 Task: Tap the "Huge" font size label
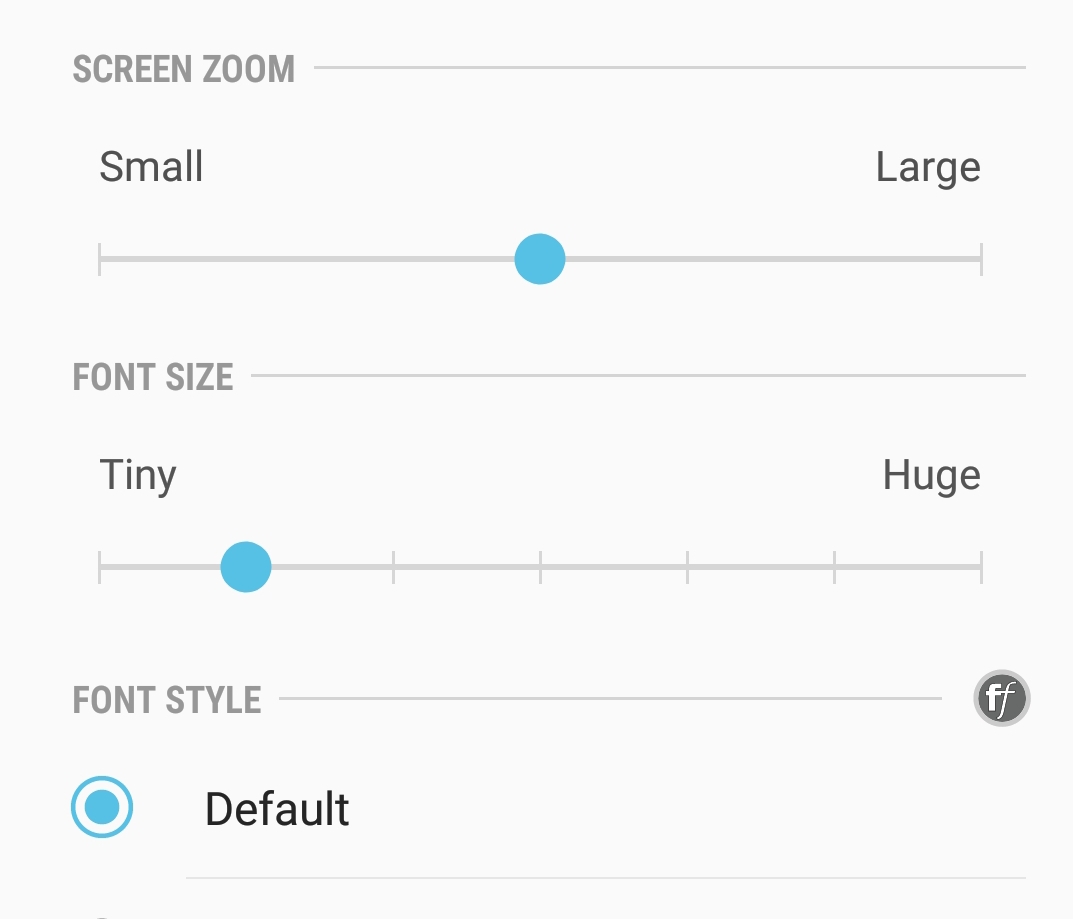(x=931, y=475)
